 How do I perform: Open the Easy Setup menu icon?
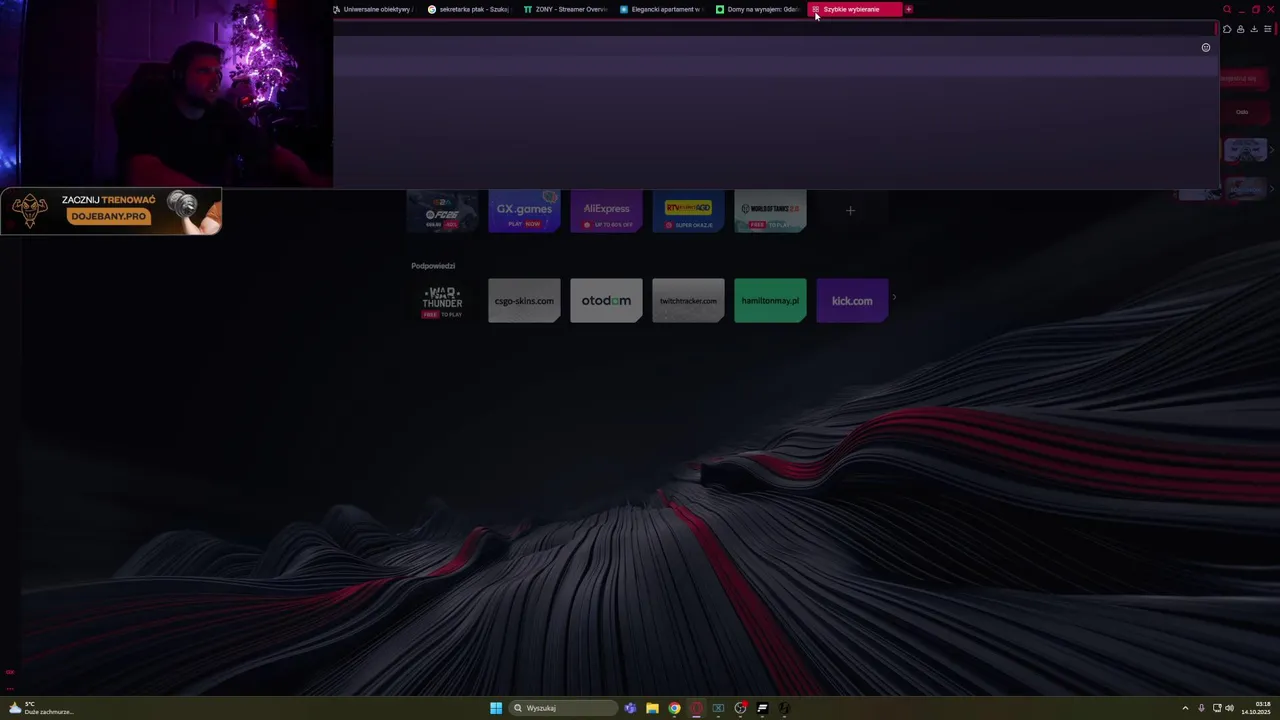coord(1268,29)
